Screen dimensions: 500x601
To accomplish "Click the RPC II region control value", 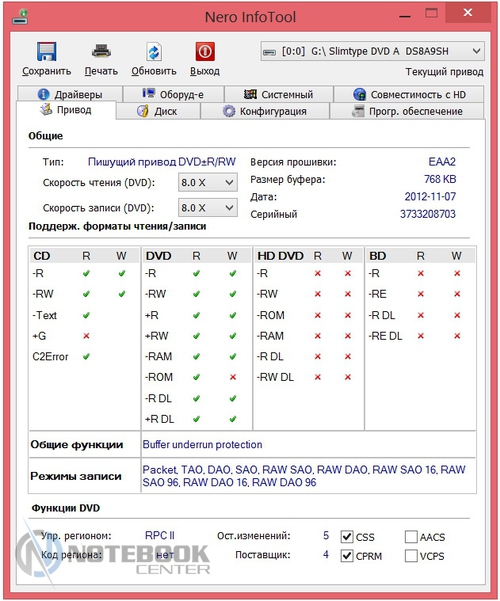I will point(160,535).
